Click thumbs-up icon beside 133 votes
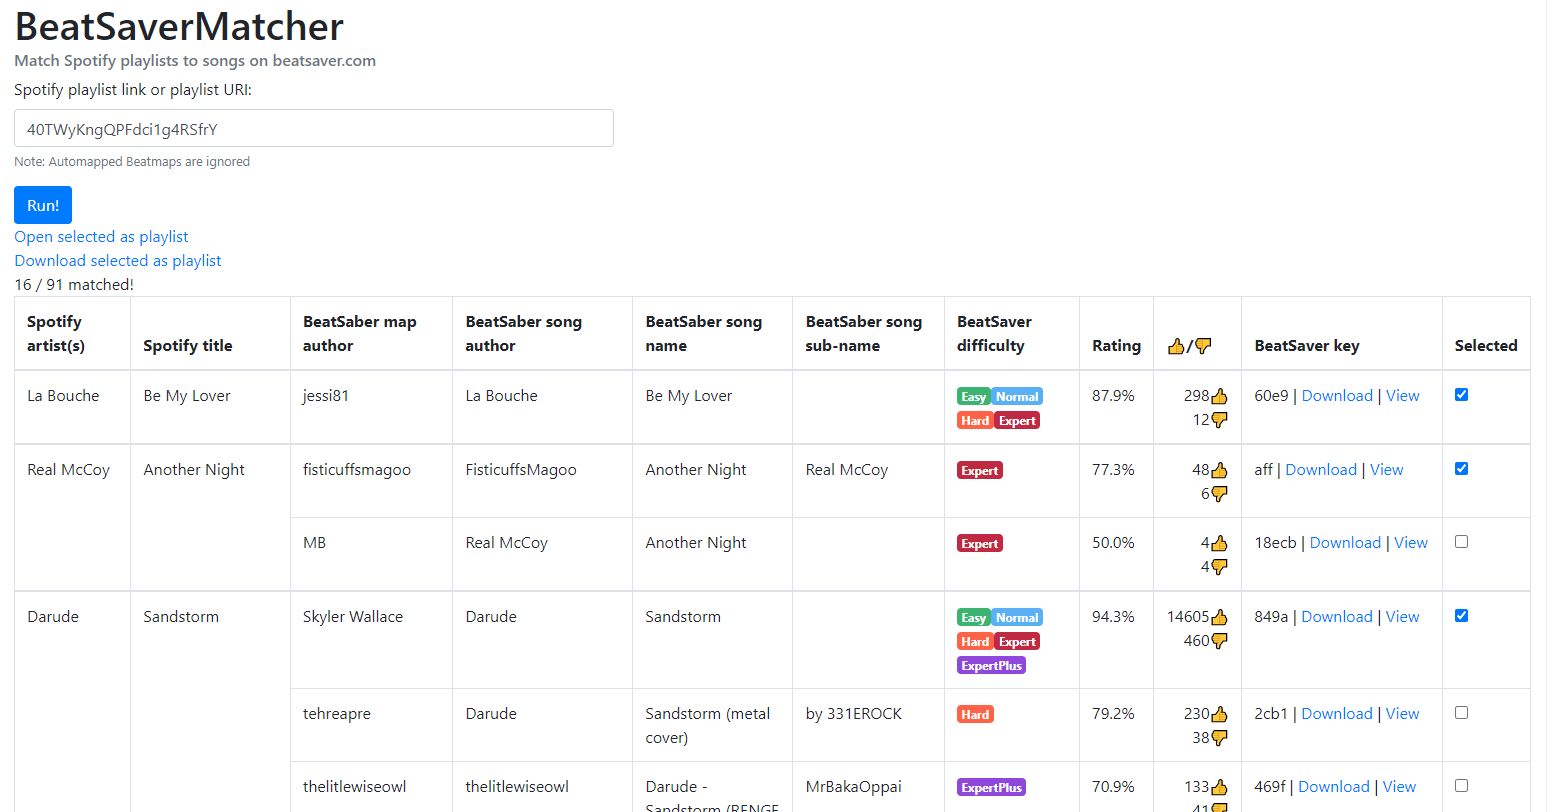This screenshot has height=812, width=1547. click(1219, 787)
